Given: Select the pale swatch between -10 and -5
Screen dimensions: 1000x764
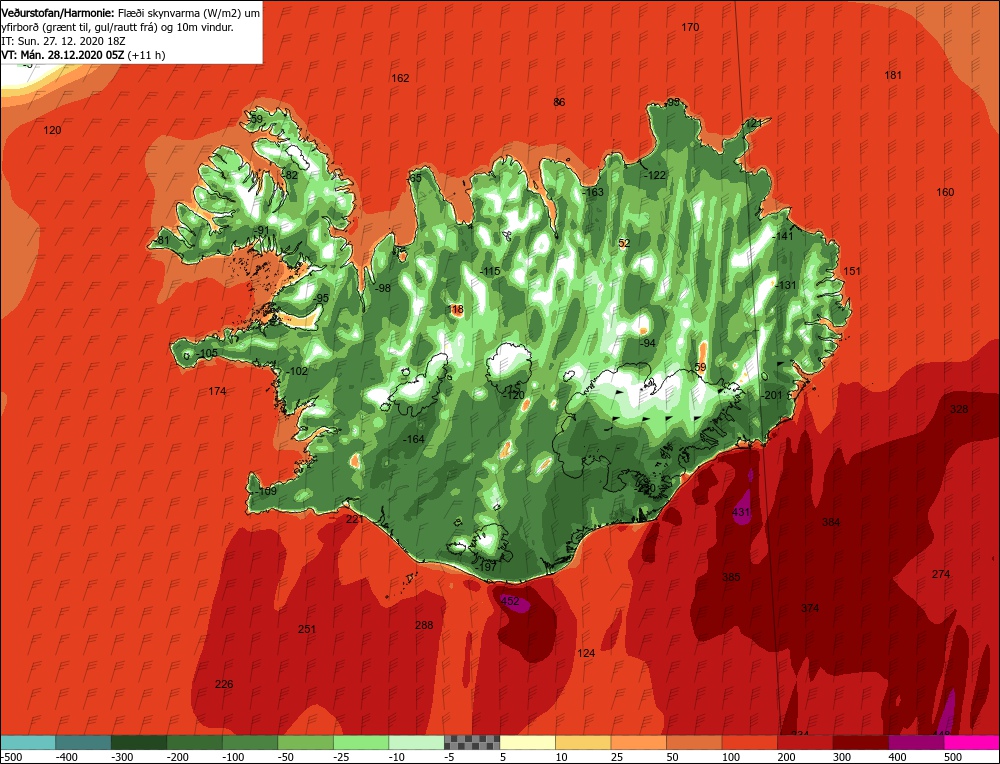Looking at the screenshot, I should [416, 742].
